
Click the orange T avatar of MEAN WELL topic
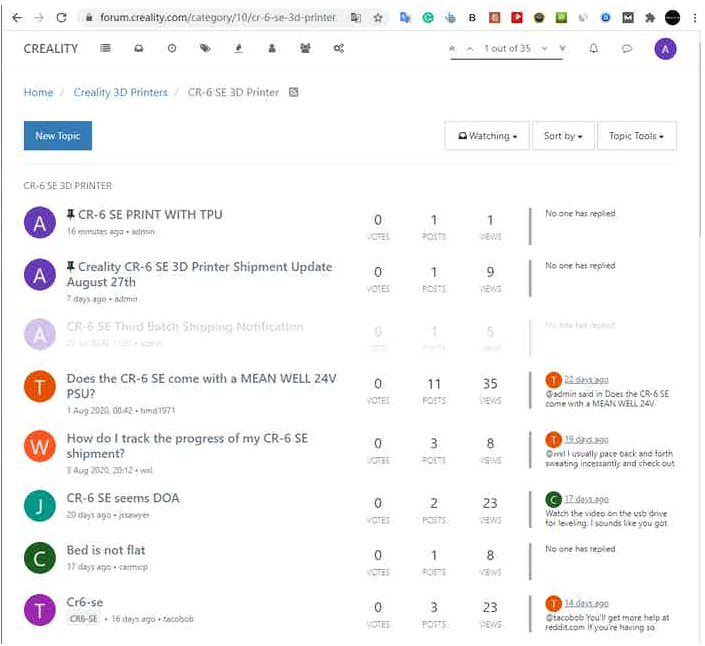tap(40, 386)
